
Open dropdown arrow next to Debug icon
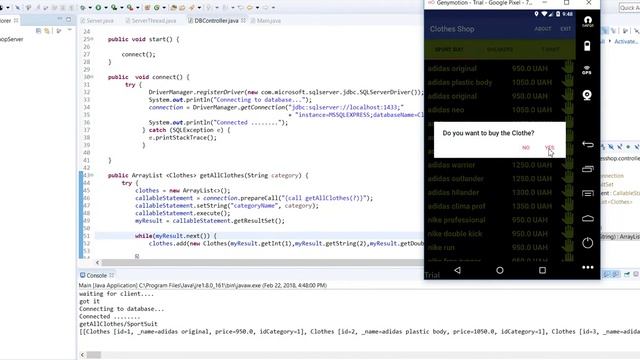89,7
